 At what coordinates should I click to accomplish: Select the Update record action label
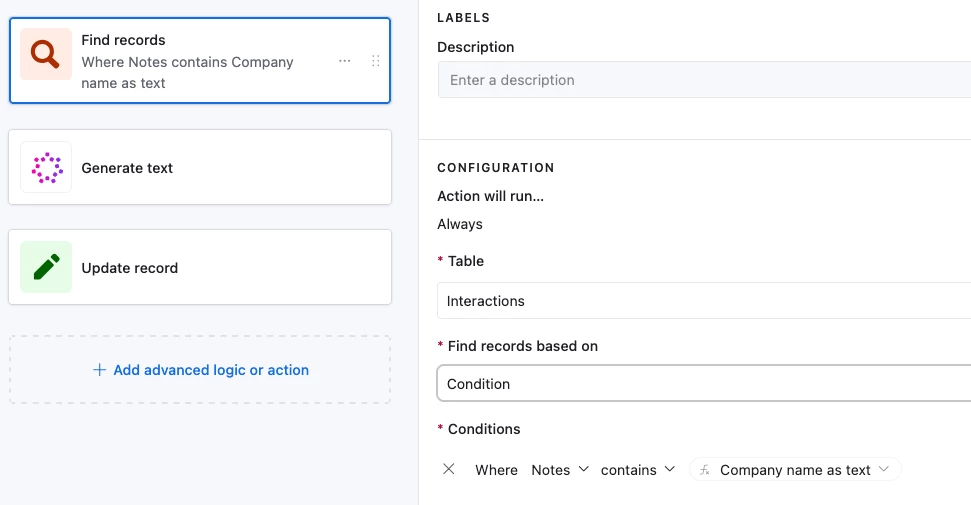point(130,268)
